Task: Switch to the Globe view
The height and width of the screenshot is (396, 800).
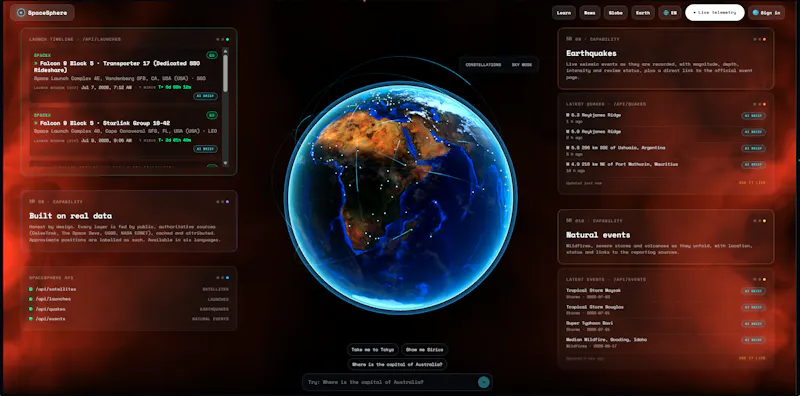Action: click(x=616, y=13)
